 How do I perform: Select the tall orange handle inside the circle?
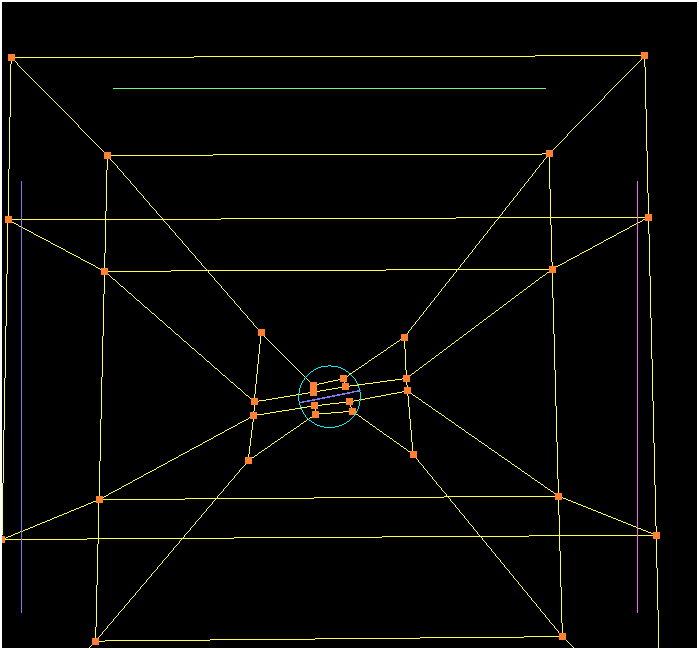[x=313, y=387]
